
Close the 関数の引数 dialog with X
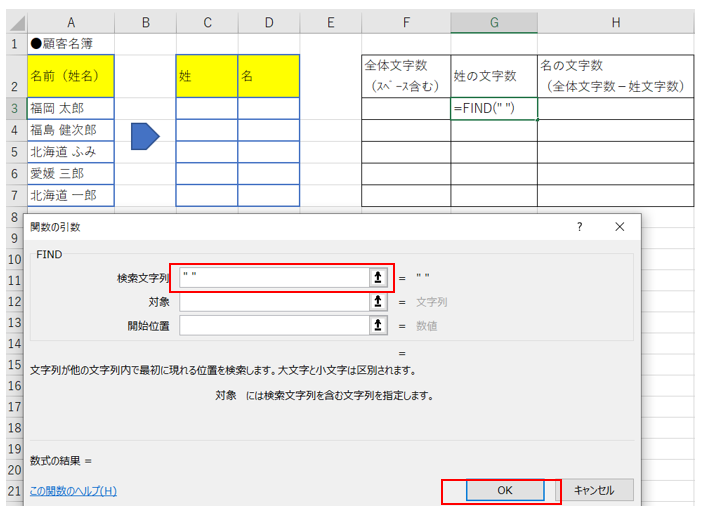click(620, 227)
